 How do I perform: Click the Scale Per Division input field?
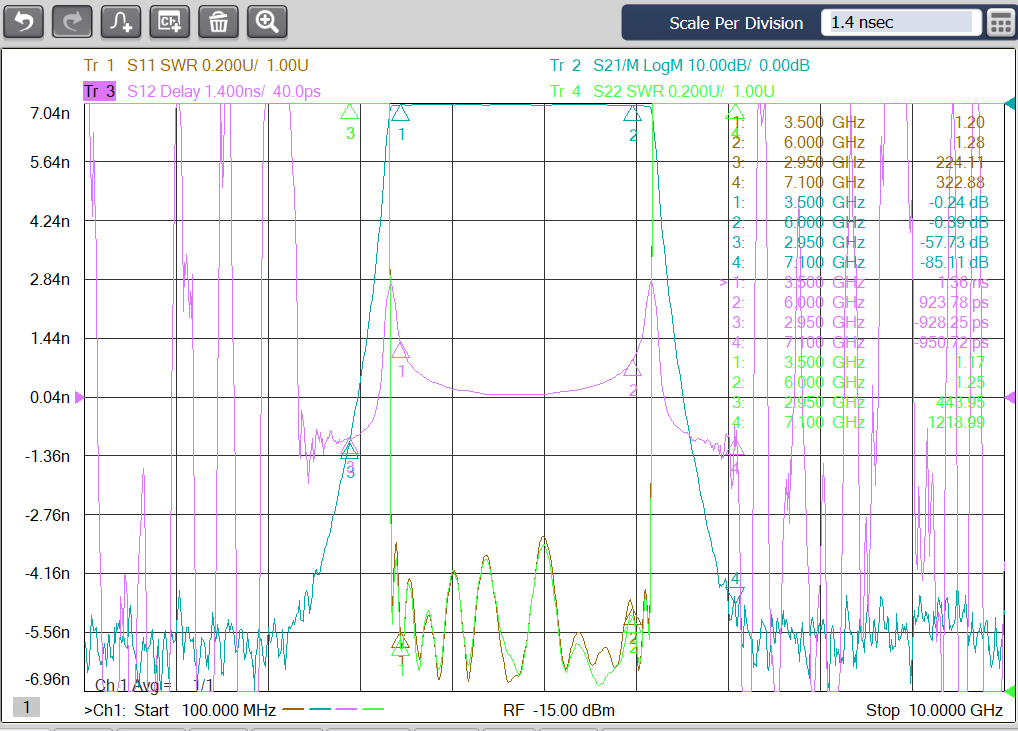(x=900, y=23)
